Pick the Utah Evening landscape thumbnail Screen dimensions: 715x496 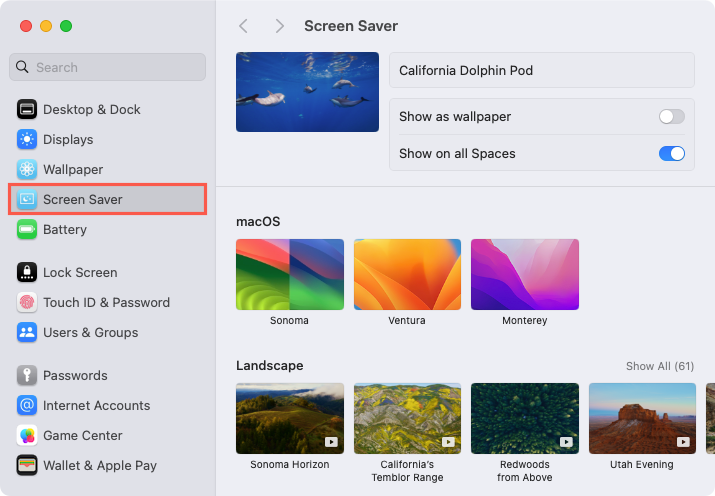click(x=642, y=418)
